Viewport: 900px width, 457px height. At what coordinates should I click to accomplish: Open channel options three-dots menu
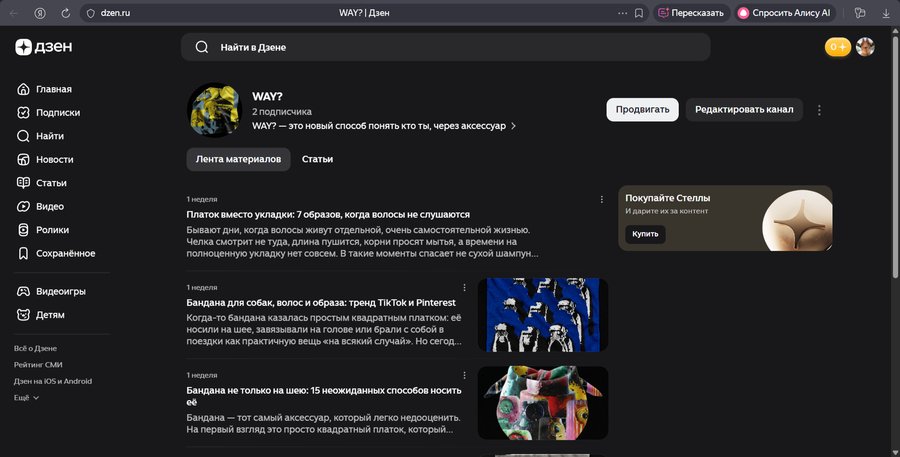point(819,110)
